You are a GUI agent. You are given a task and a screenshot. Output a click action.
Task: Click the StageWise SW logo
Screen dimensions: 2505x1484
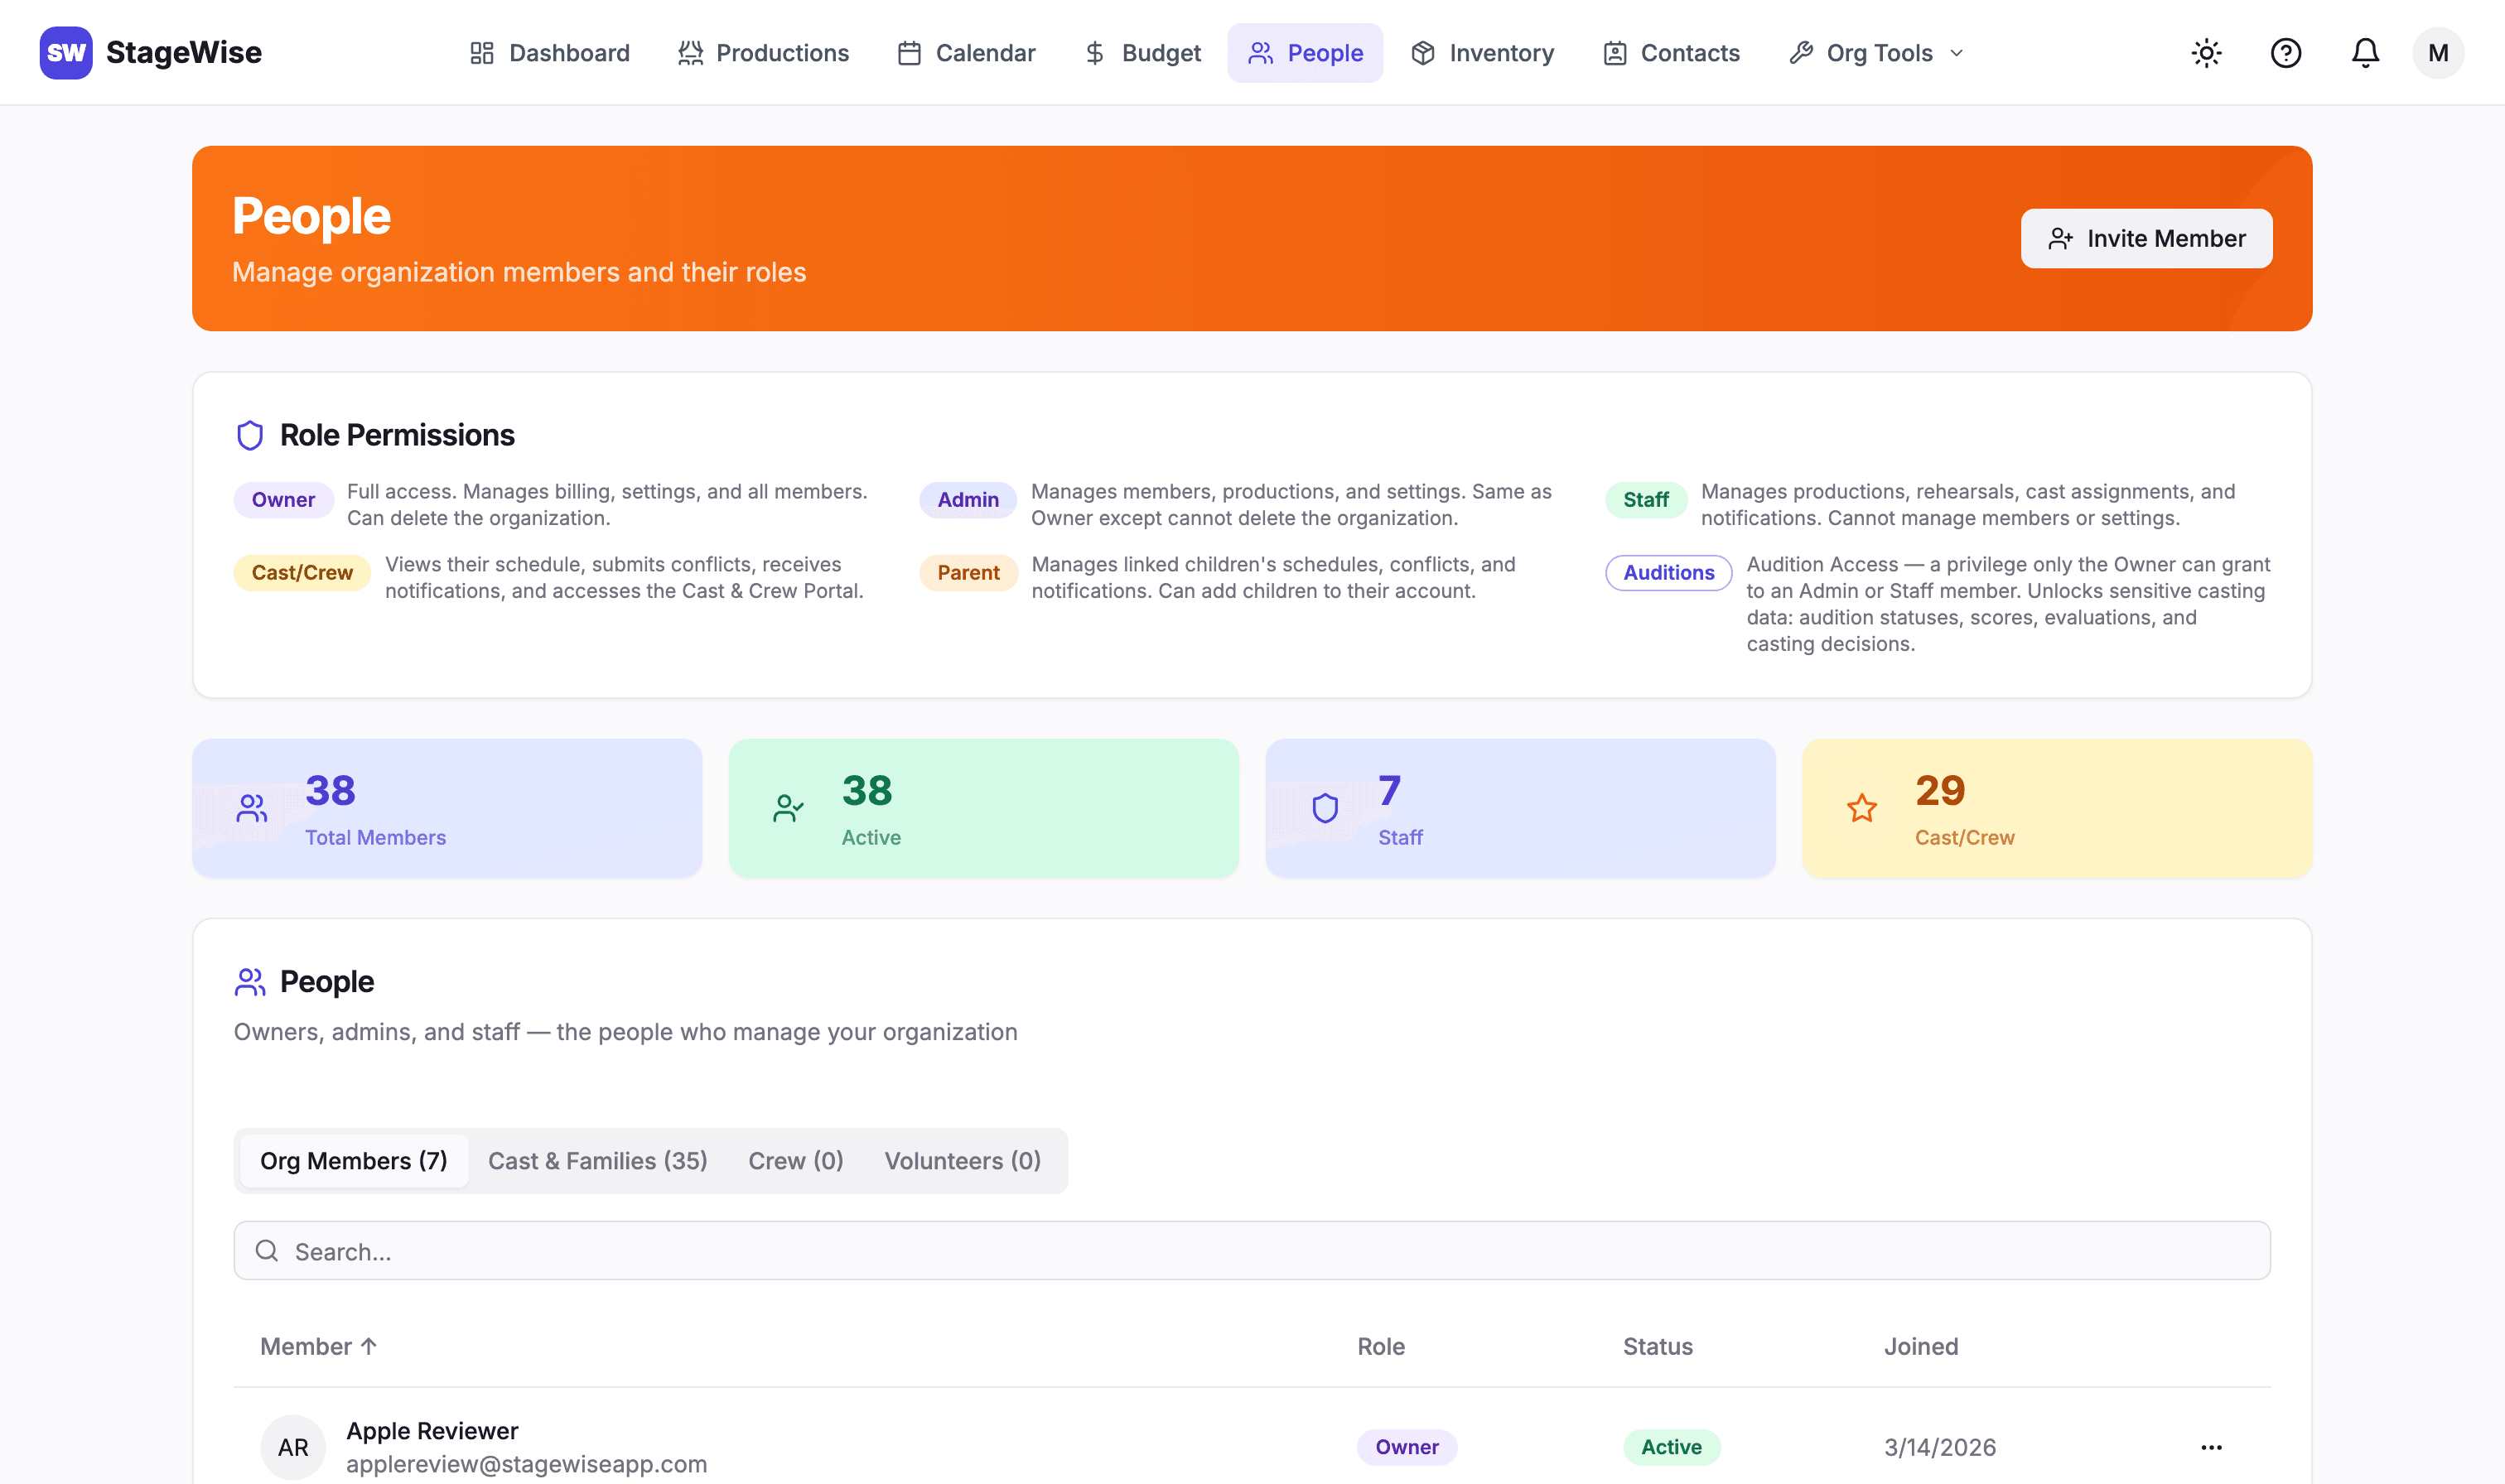(66, 53)
